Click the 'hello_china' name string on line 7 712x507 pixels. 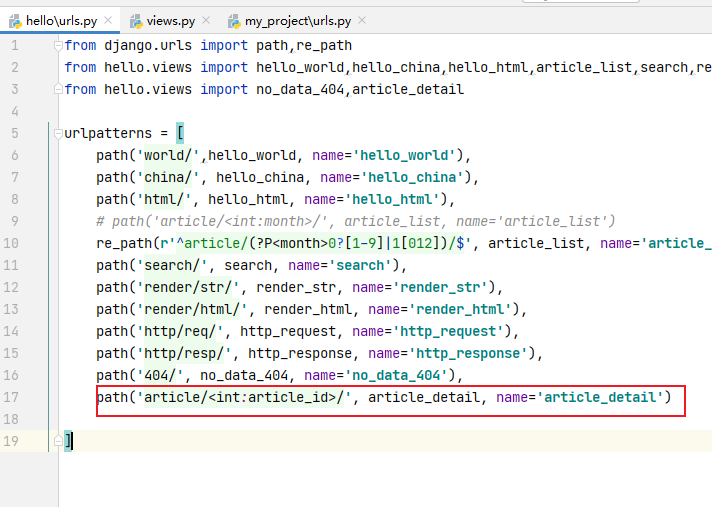(412, 177)
